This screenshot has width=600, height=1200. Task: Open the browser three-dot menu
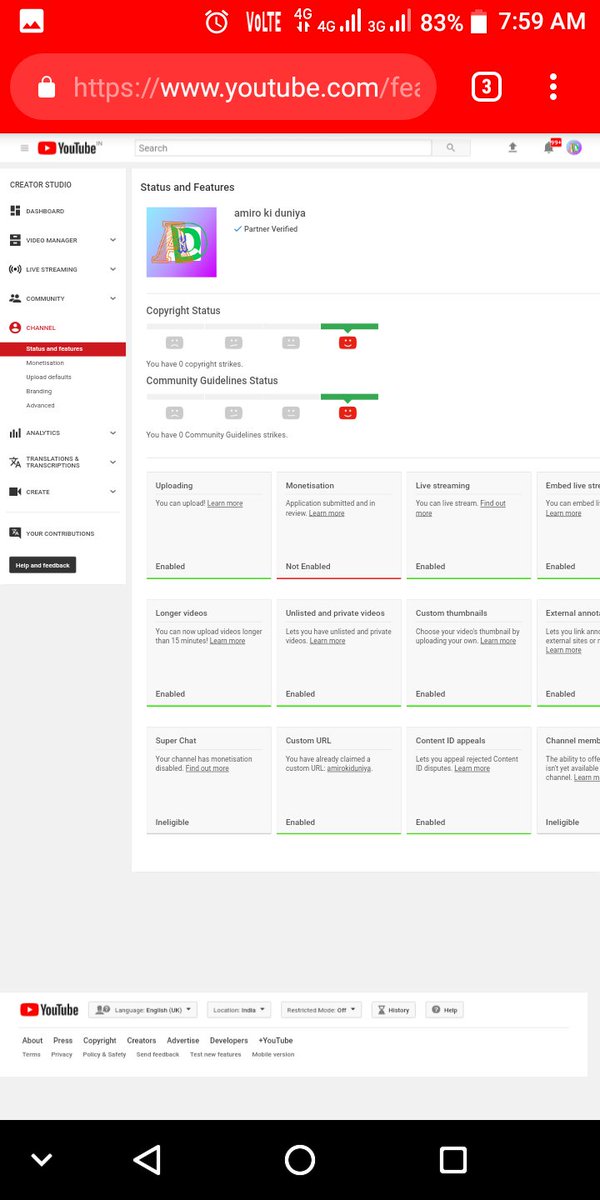[553, 87]
